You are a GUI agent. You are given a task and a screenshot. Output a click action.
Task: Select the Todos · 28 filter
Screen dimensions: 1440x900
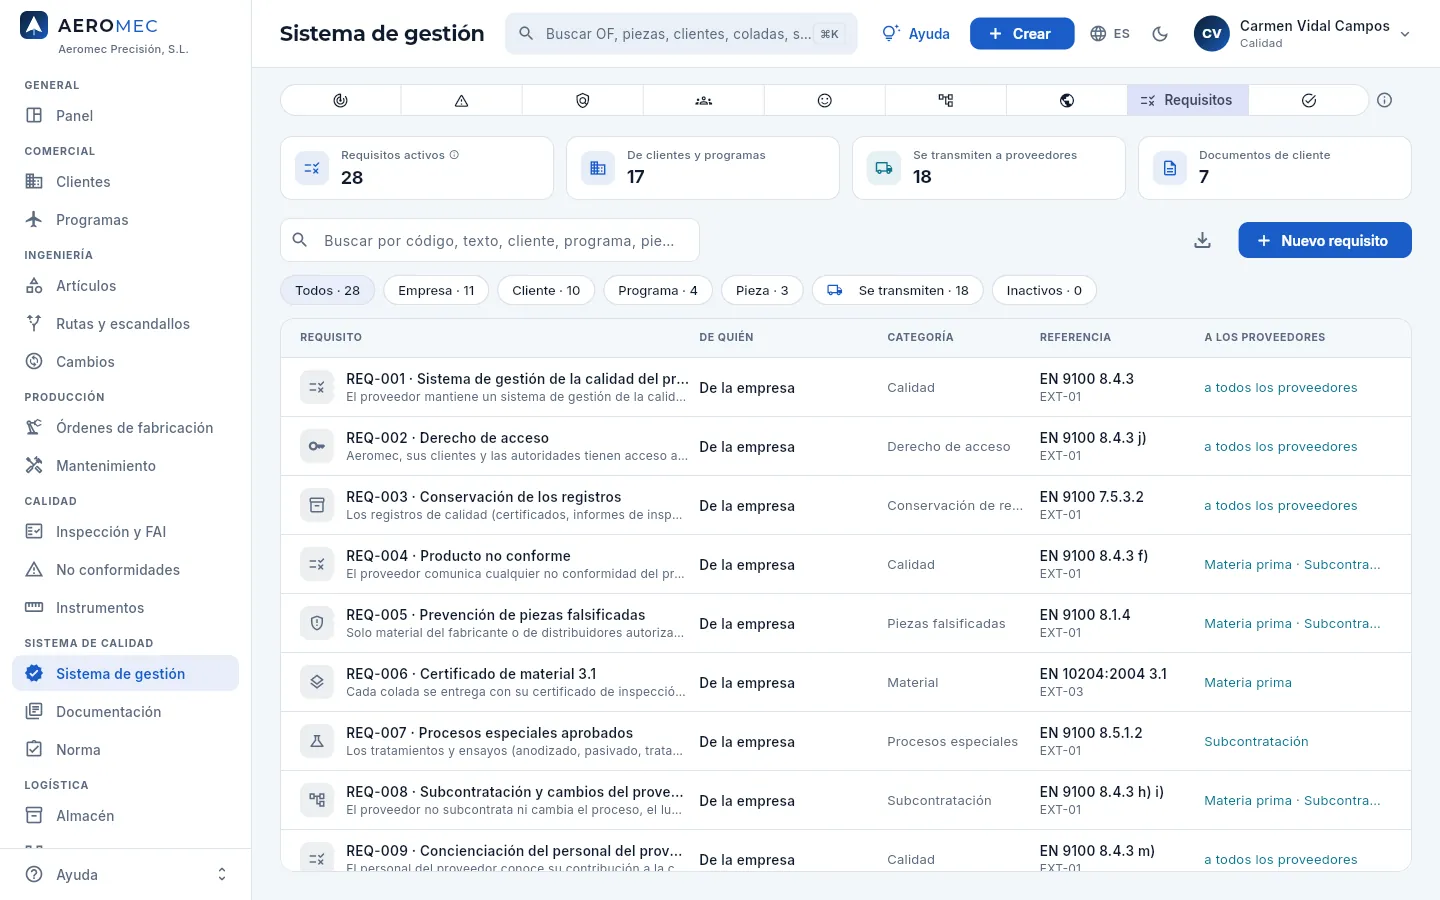tap(327, 291)
